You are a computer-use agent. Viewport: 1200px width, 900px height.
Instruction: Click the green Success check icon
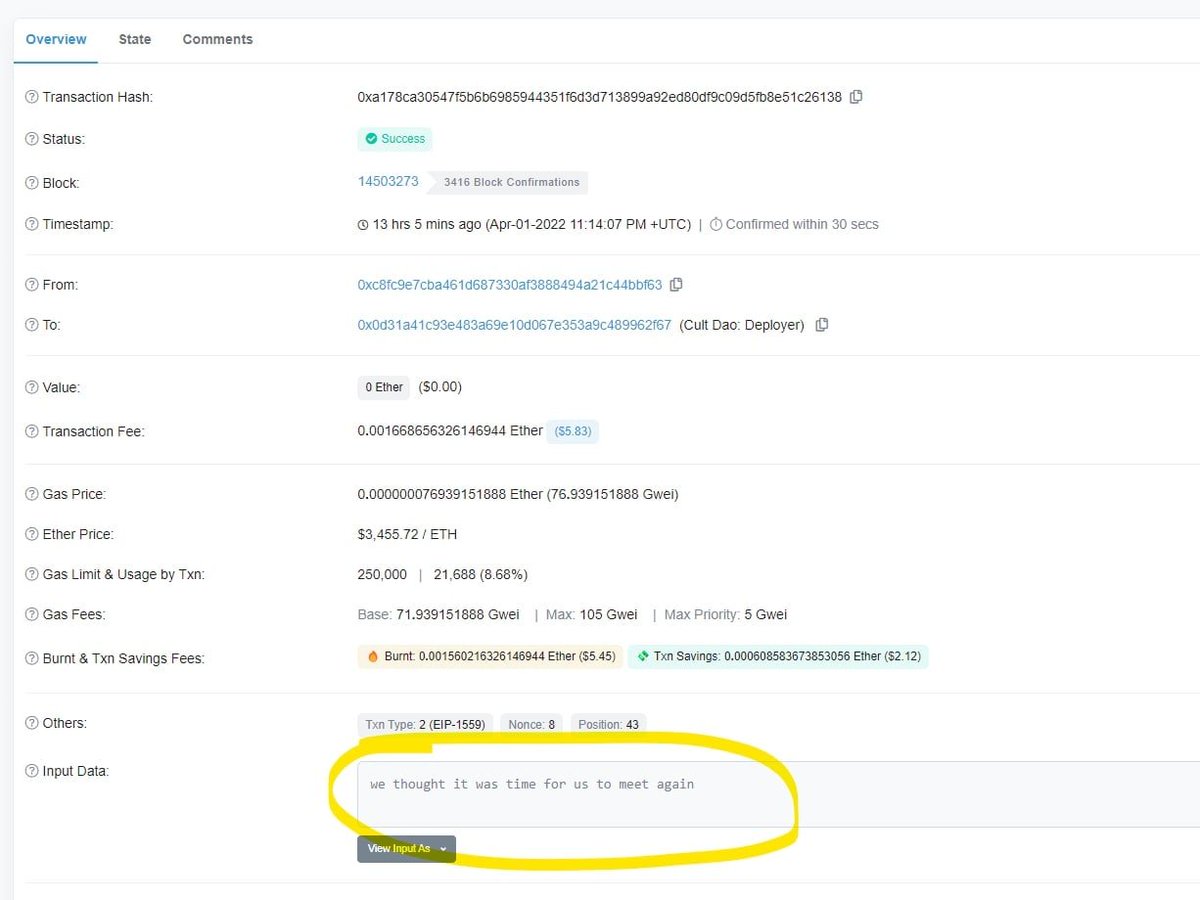(x=372, y=139)
